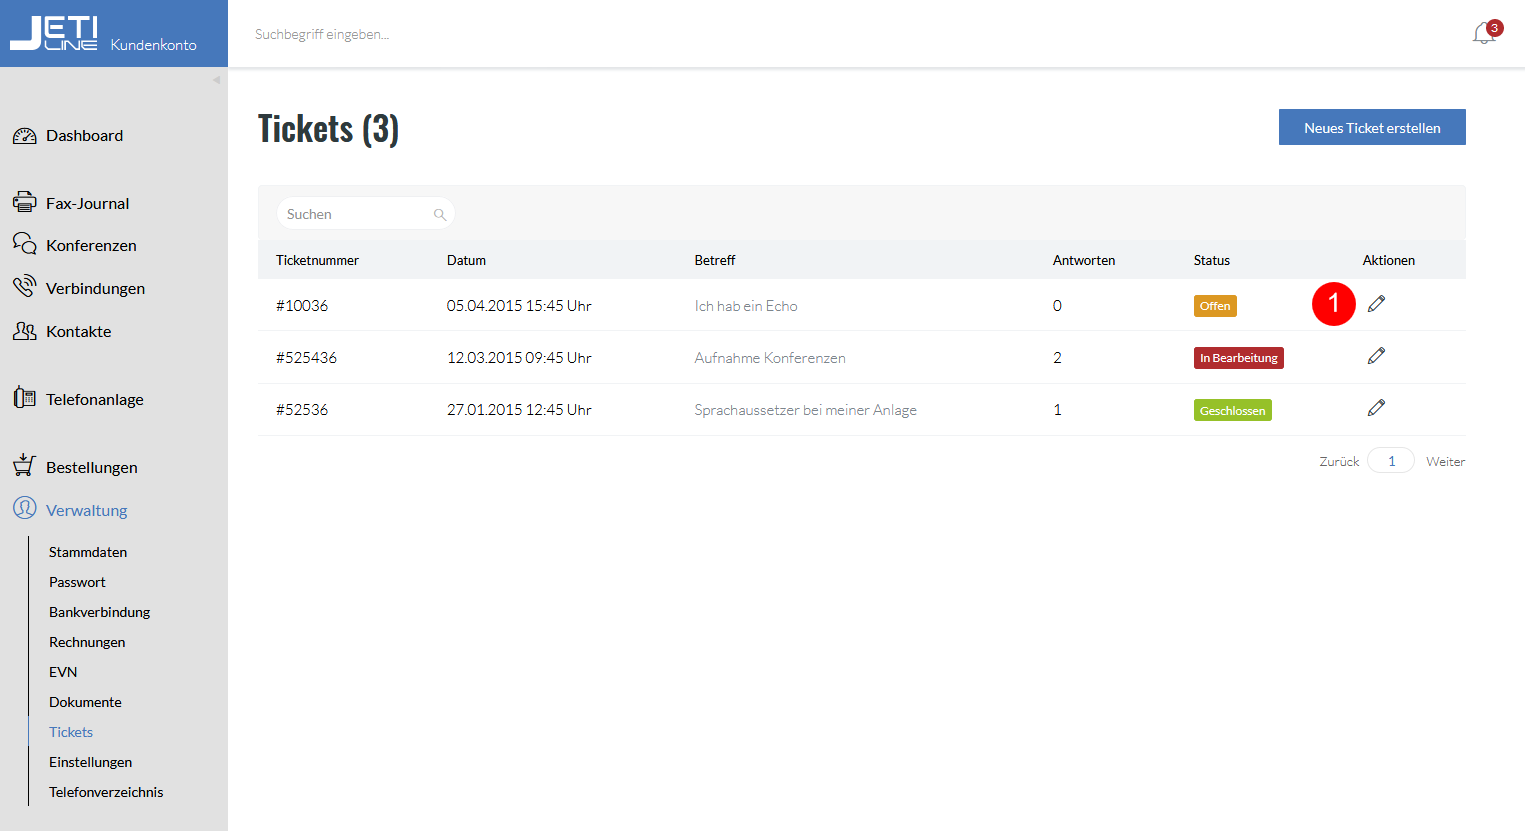Open ticket subject Aufnahme Konferenzen
The image size is (1525, 831).
point(770,358)
